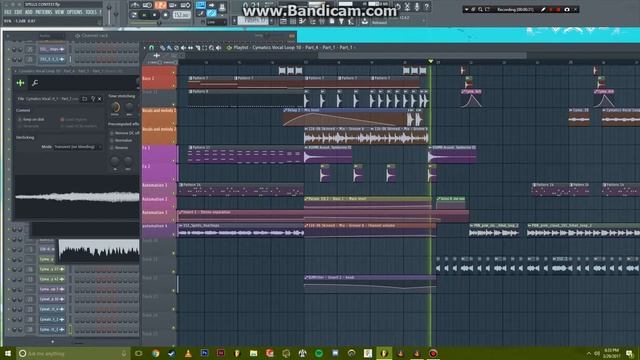Click the tempo value field
This screenshot has width=640, height=360.
pyautogui.click(x=181, y=15)
